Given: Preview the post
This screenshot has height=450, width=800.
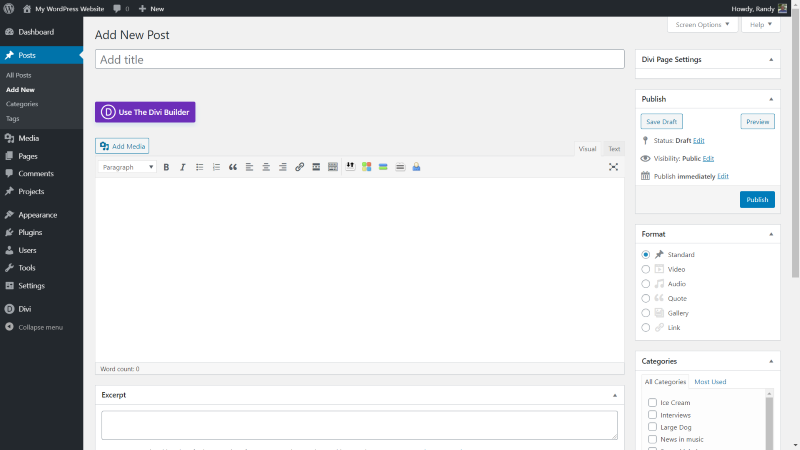Looking at the screenshot, I should coord(757,121).
